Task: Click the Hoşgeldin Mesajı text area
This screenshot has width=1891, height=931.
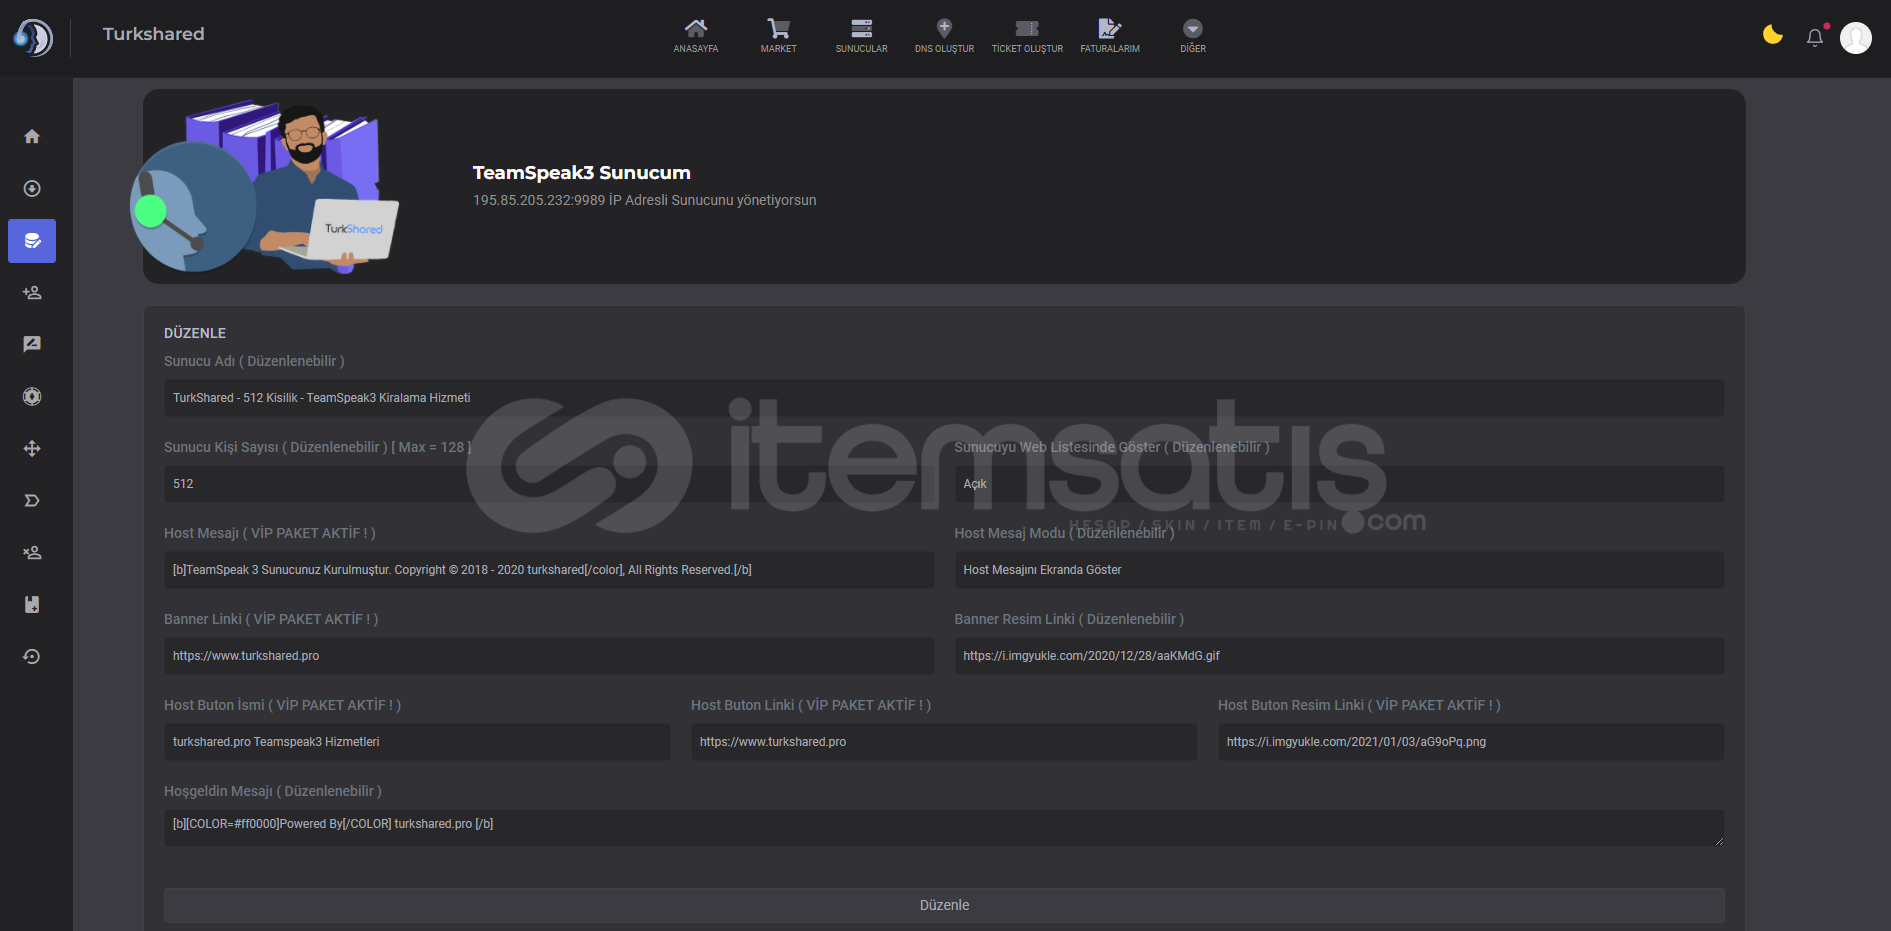Action: [x=944, y=828]
